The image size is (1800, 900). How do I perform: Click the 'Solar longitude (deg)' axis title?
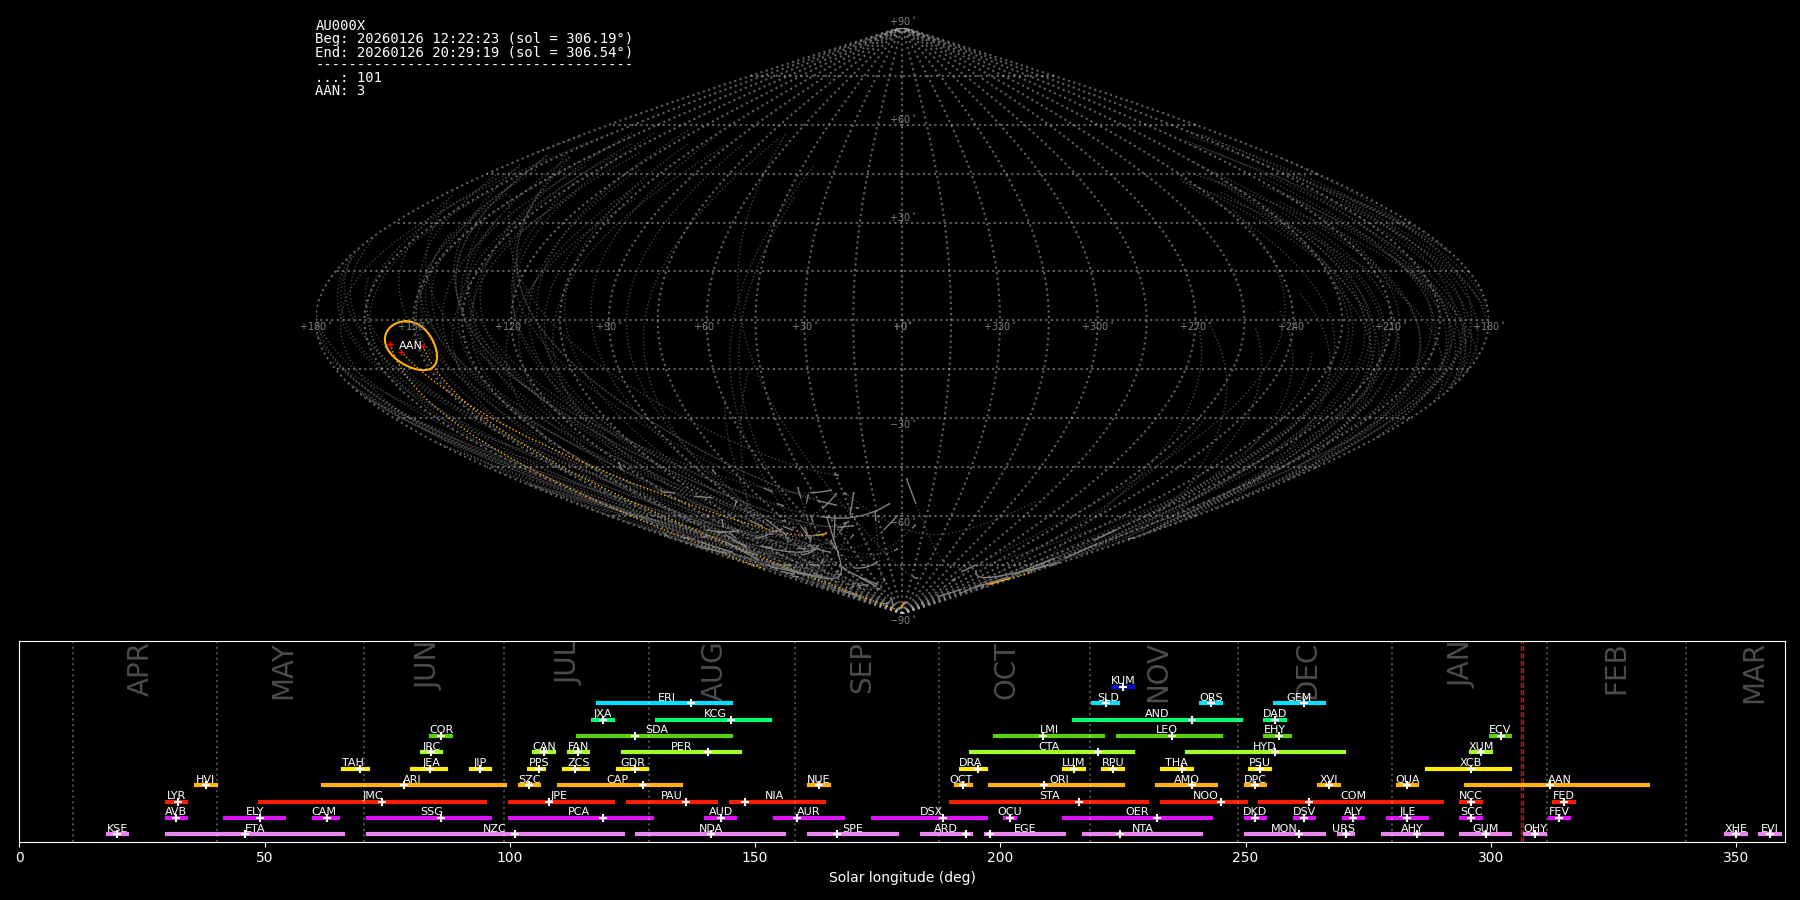(x=902, y=878)
